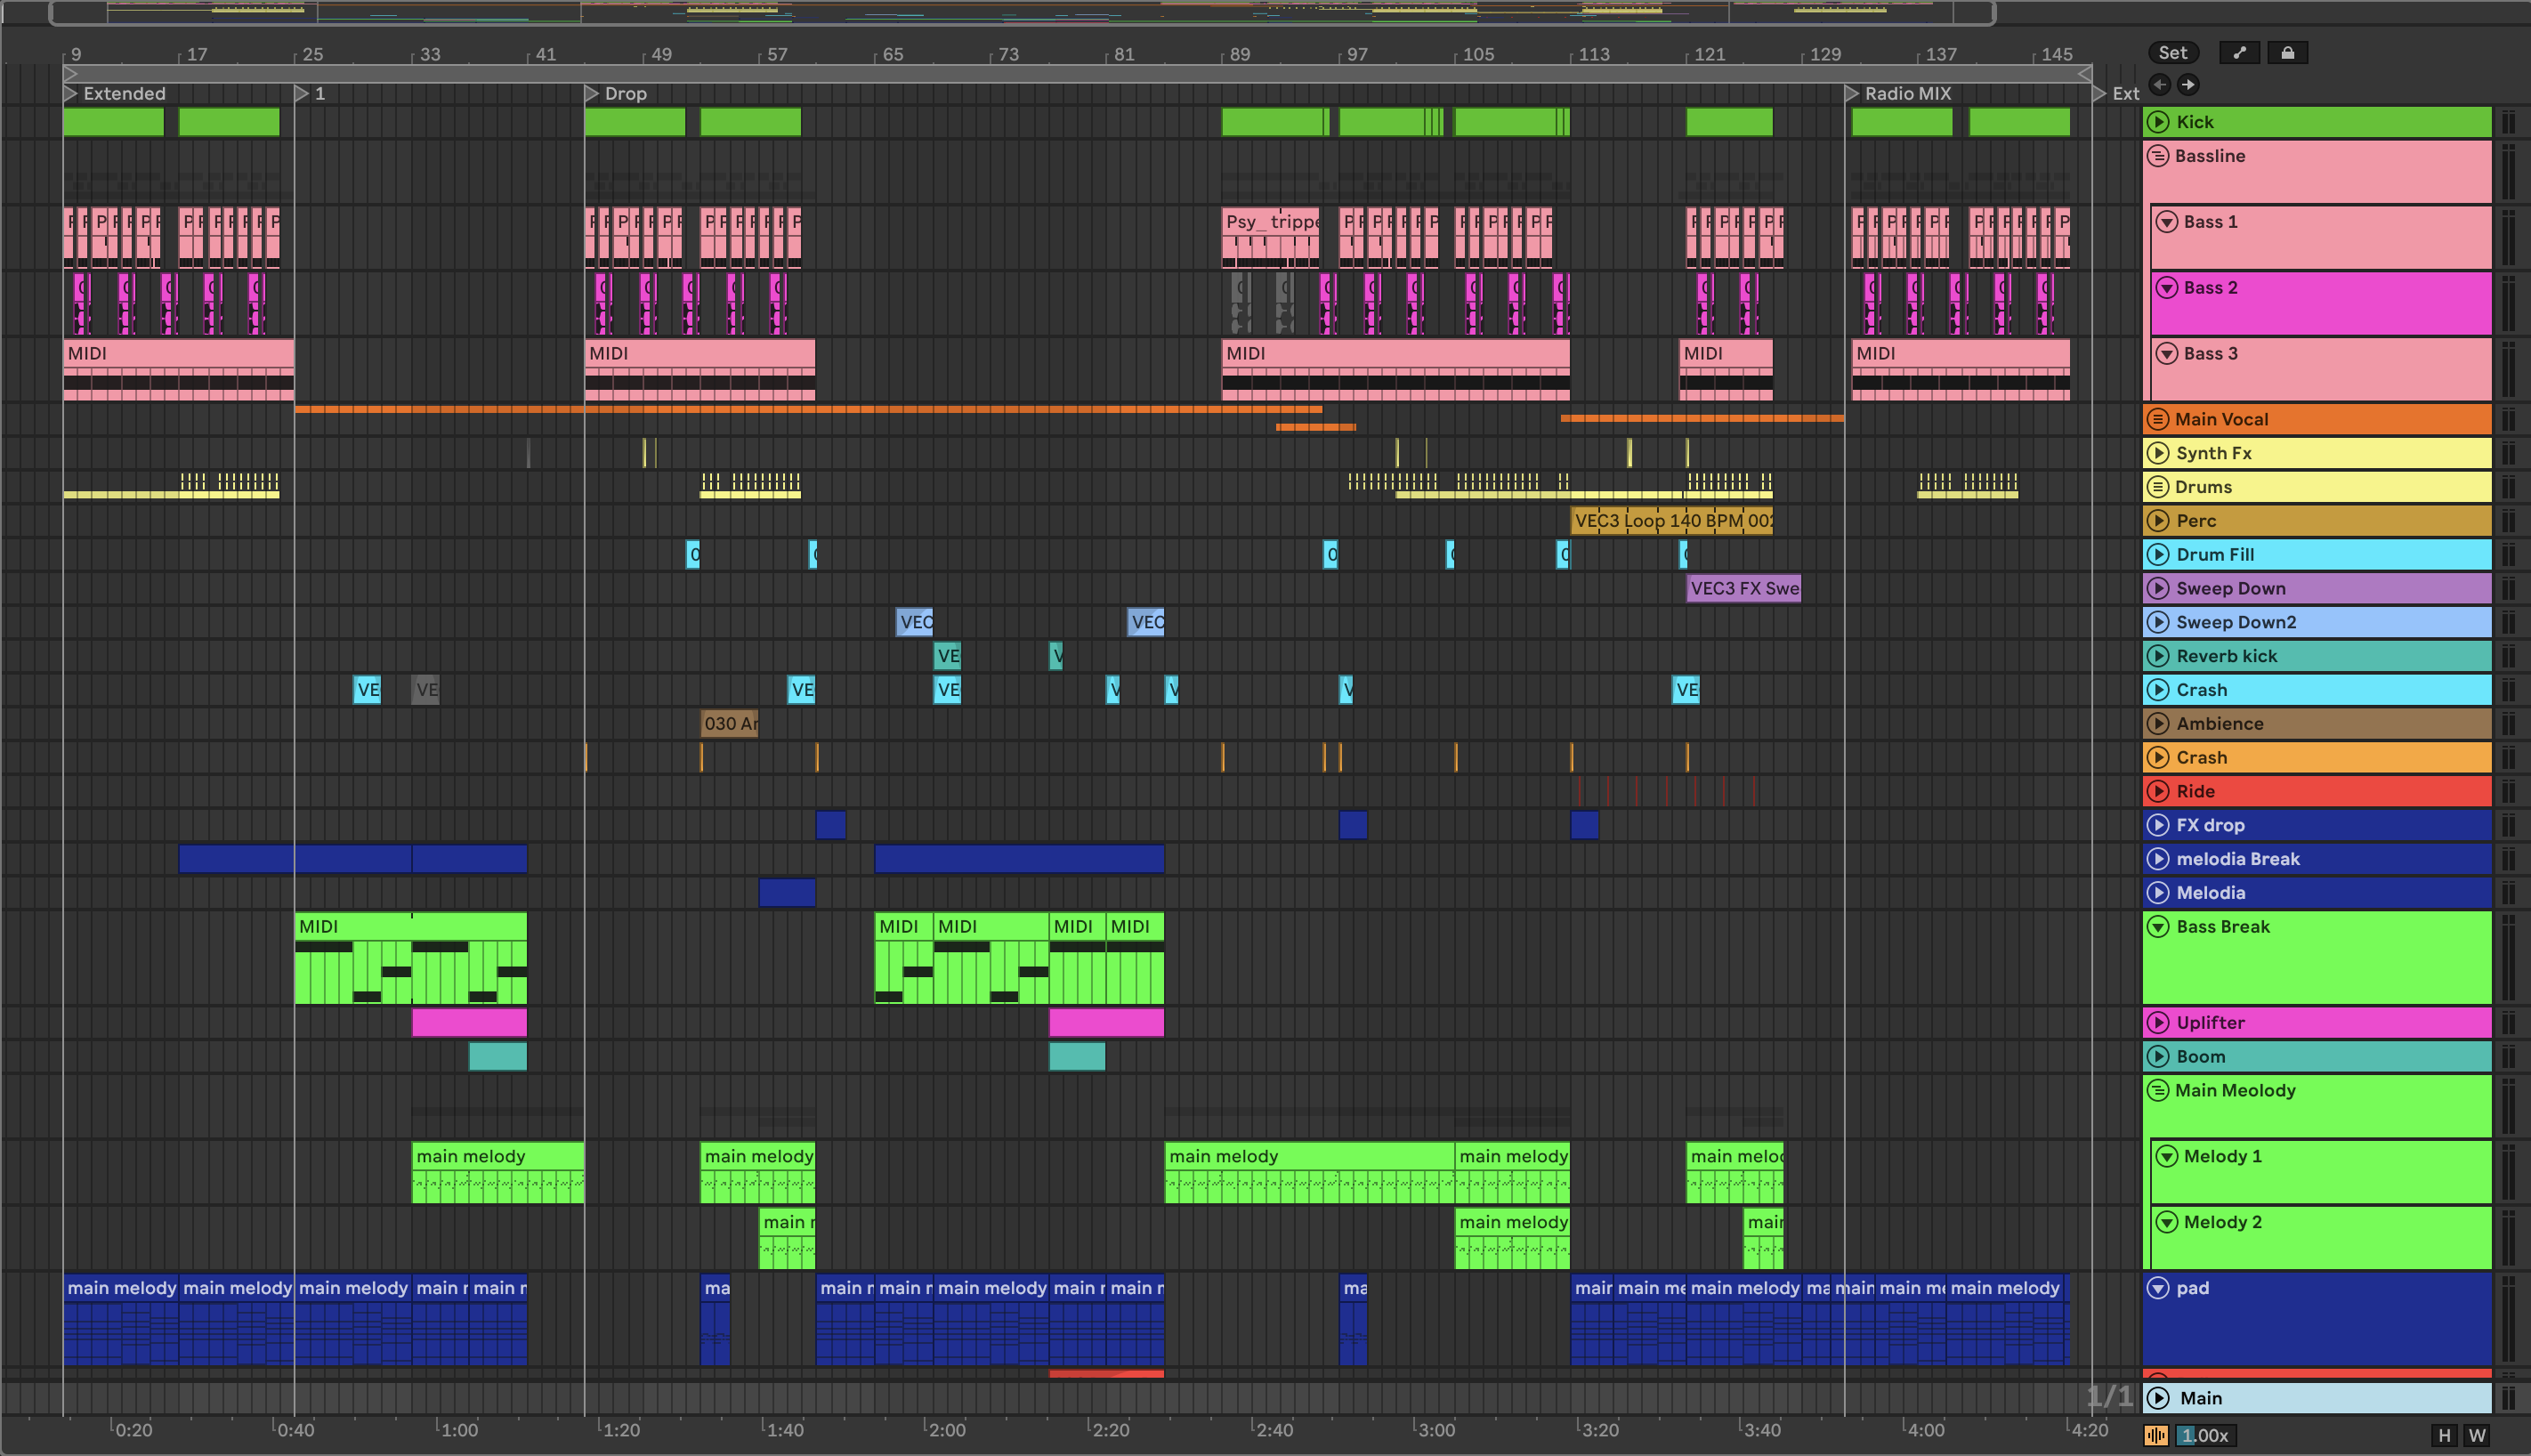Toggle automation mode button
2531x1456 pixels.
click(2239, 53)
